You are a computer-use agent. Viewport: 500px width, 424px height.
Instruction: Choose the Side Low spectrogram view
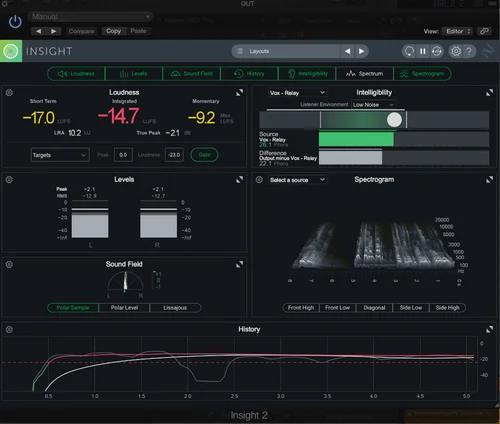411,308
